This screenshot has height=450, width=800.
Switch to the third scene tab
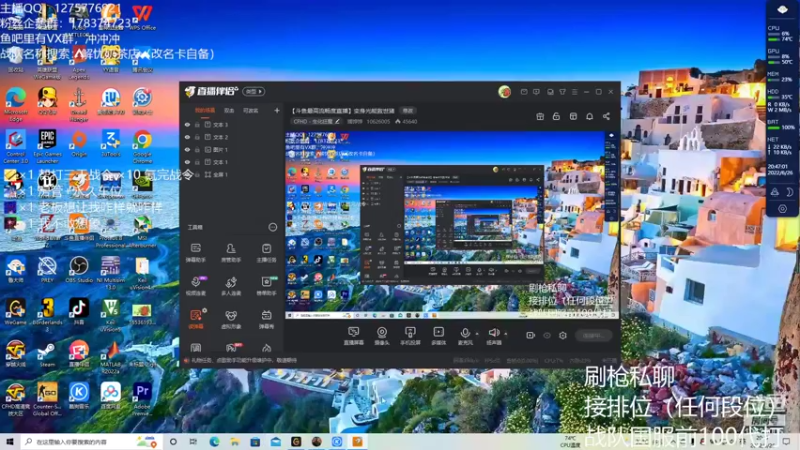251,110
